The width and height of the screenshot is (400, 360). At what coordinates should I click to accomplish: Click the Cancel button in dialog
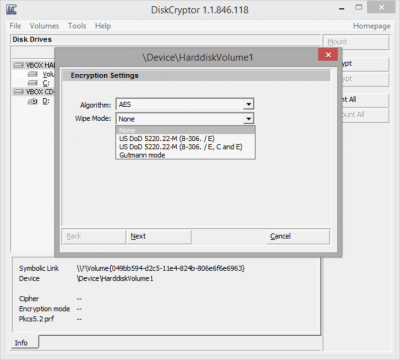tap(298, 236)
